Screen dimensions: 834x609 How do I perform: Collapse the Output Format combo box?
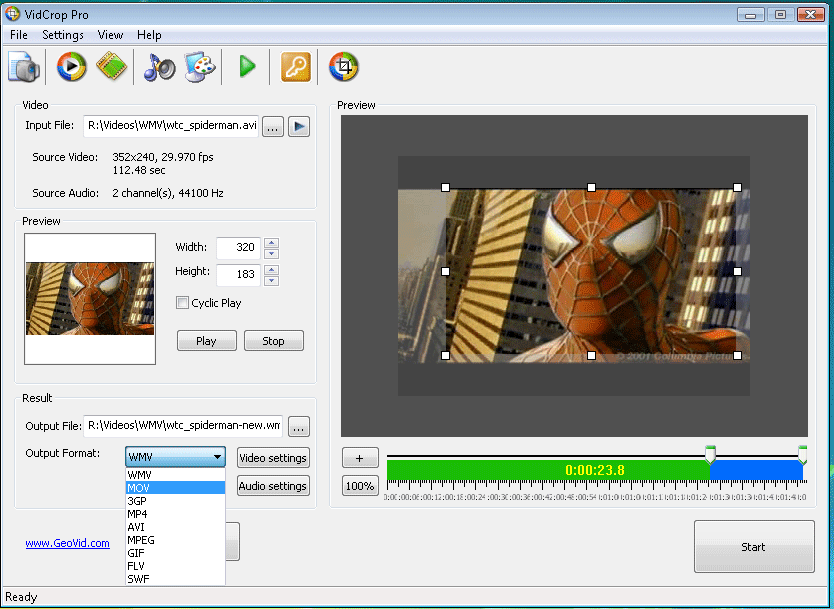tap(217, 457)
